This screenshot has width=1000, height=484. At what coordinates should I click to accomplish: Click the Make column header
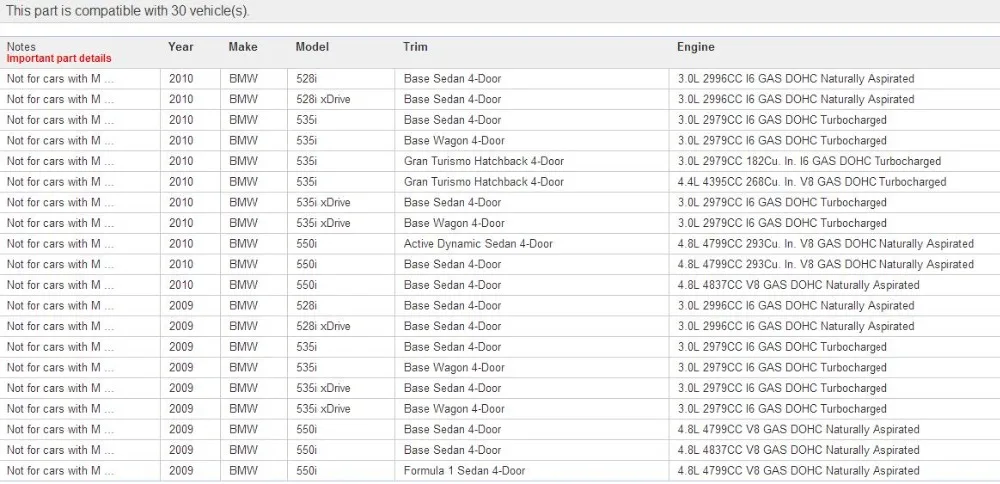coord(243,47)
